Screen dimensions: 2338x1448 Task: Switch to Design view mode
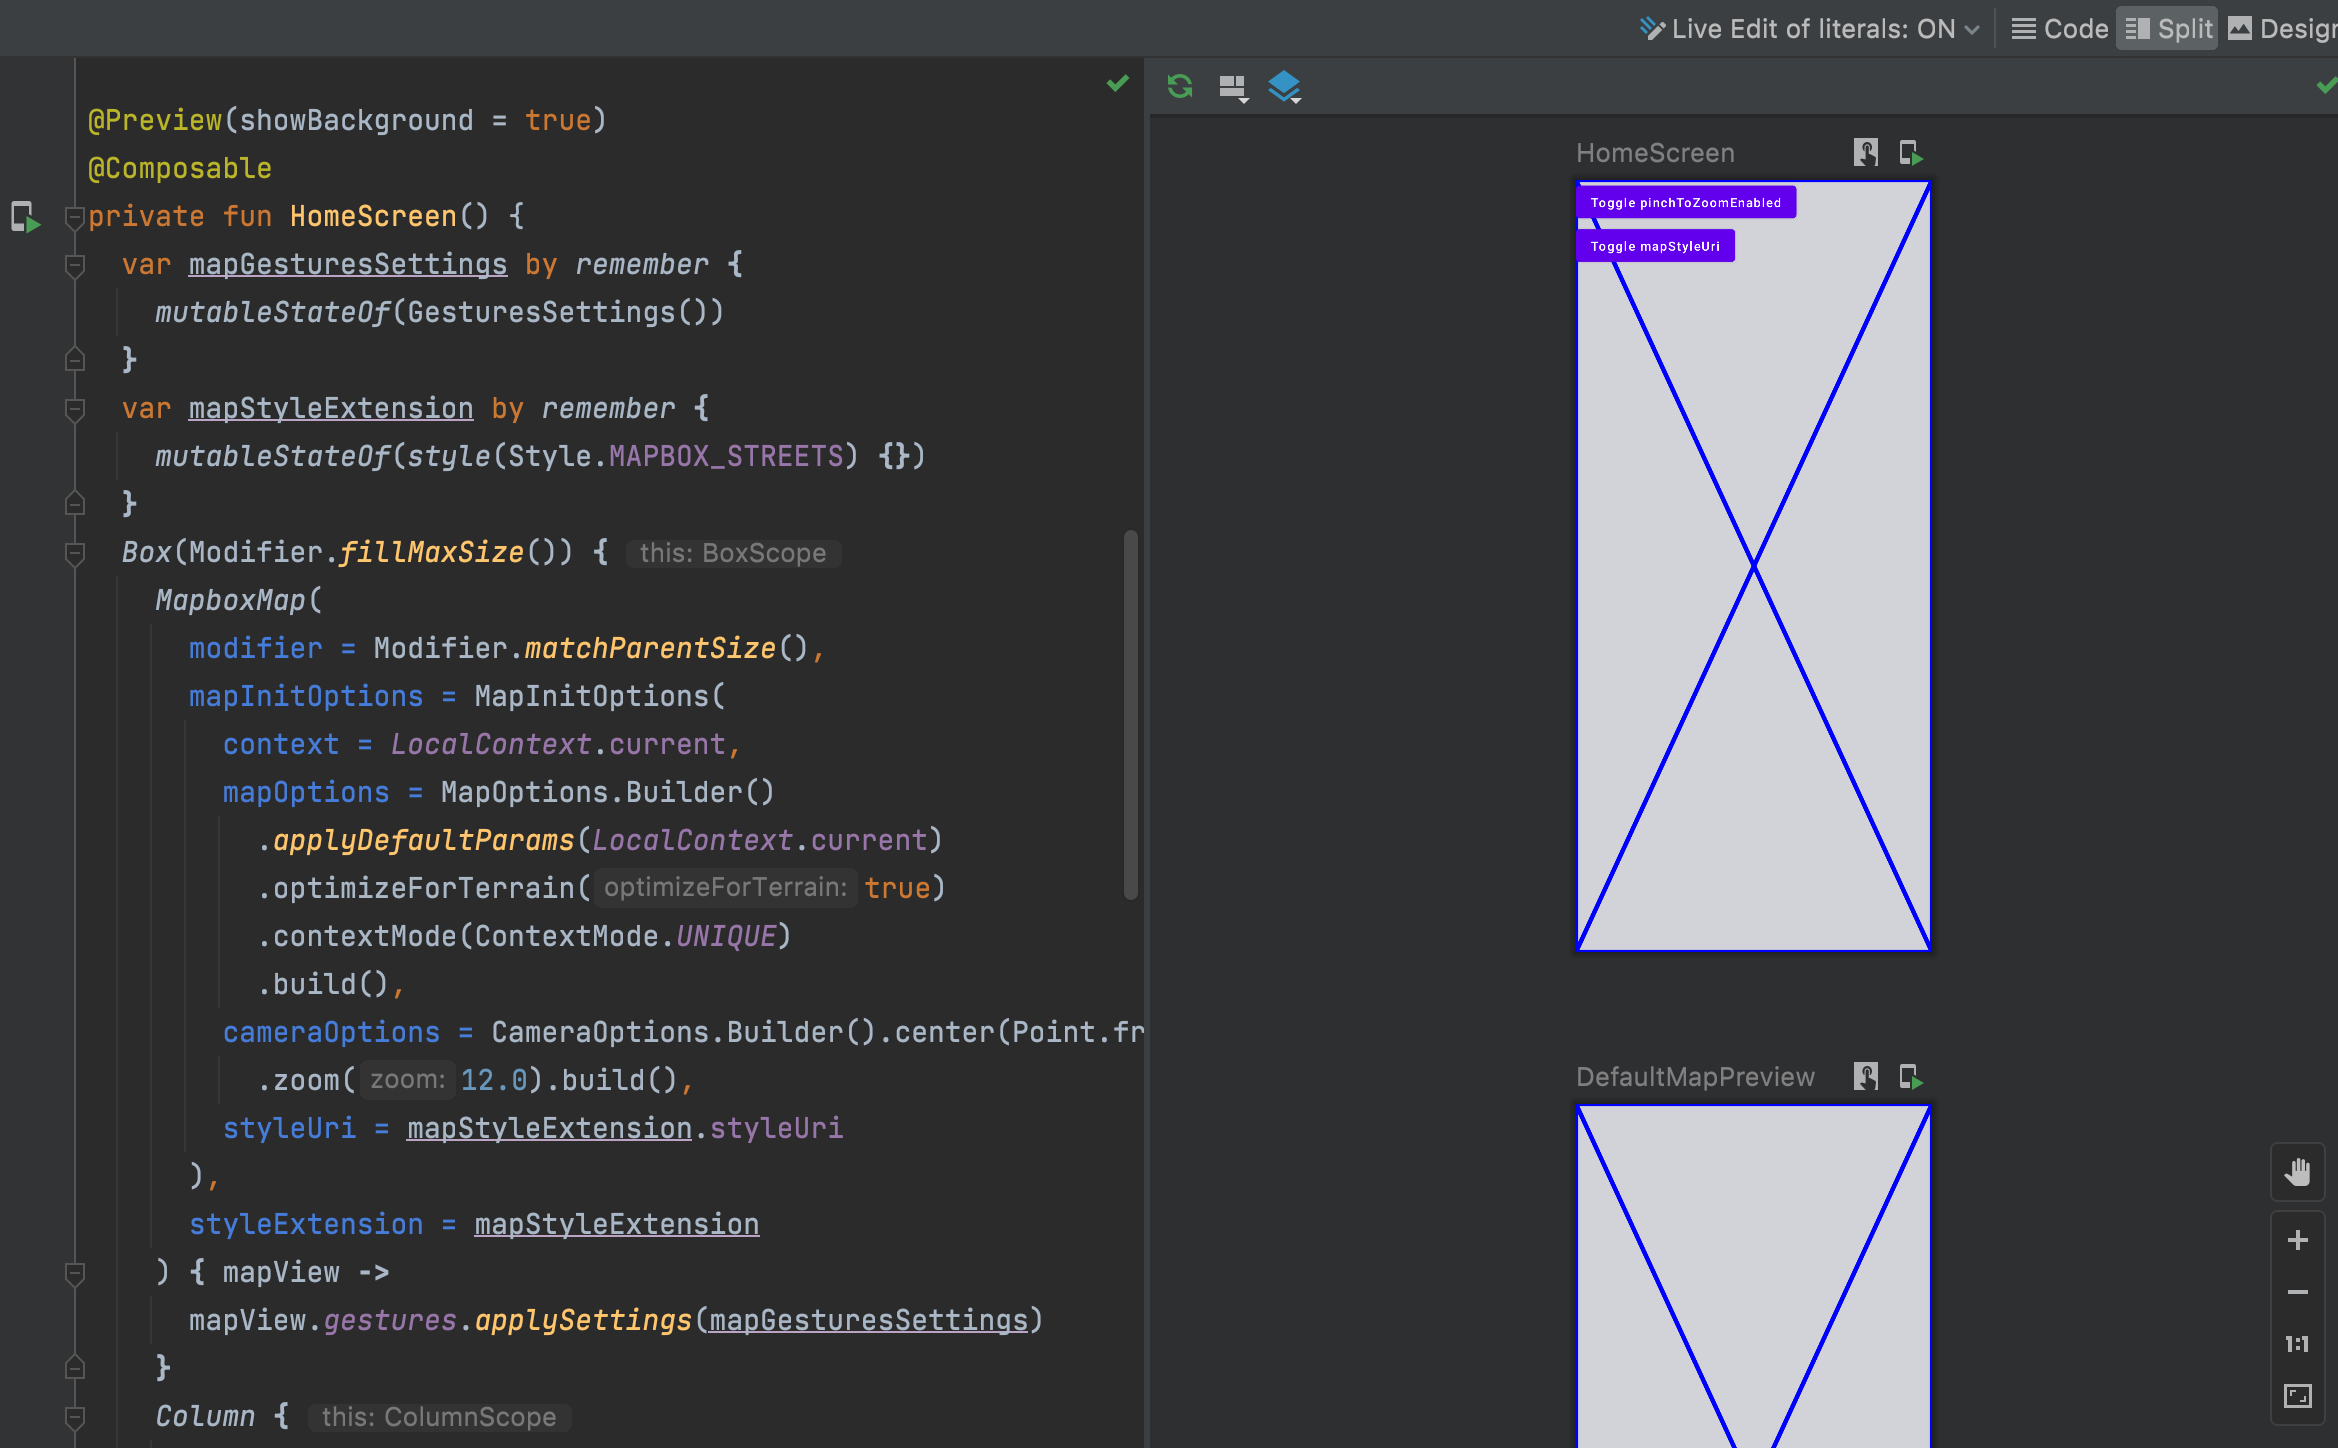click(x=2283, y=29)
